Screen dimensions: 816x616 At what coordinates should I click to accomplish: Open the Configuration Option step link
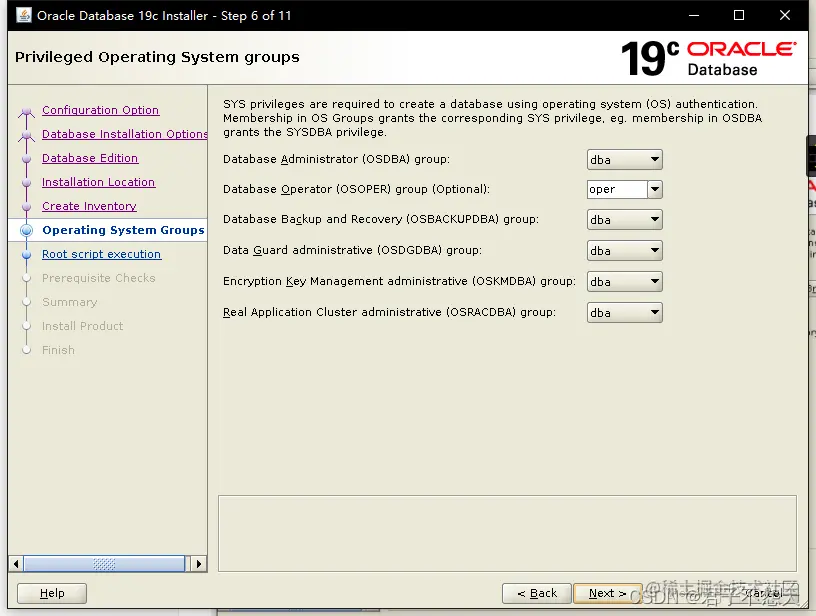click(100, 110)
